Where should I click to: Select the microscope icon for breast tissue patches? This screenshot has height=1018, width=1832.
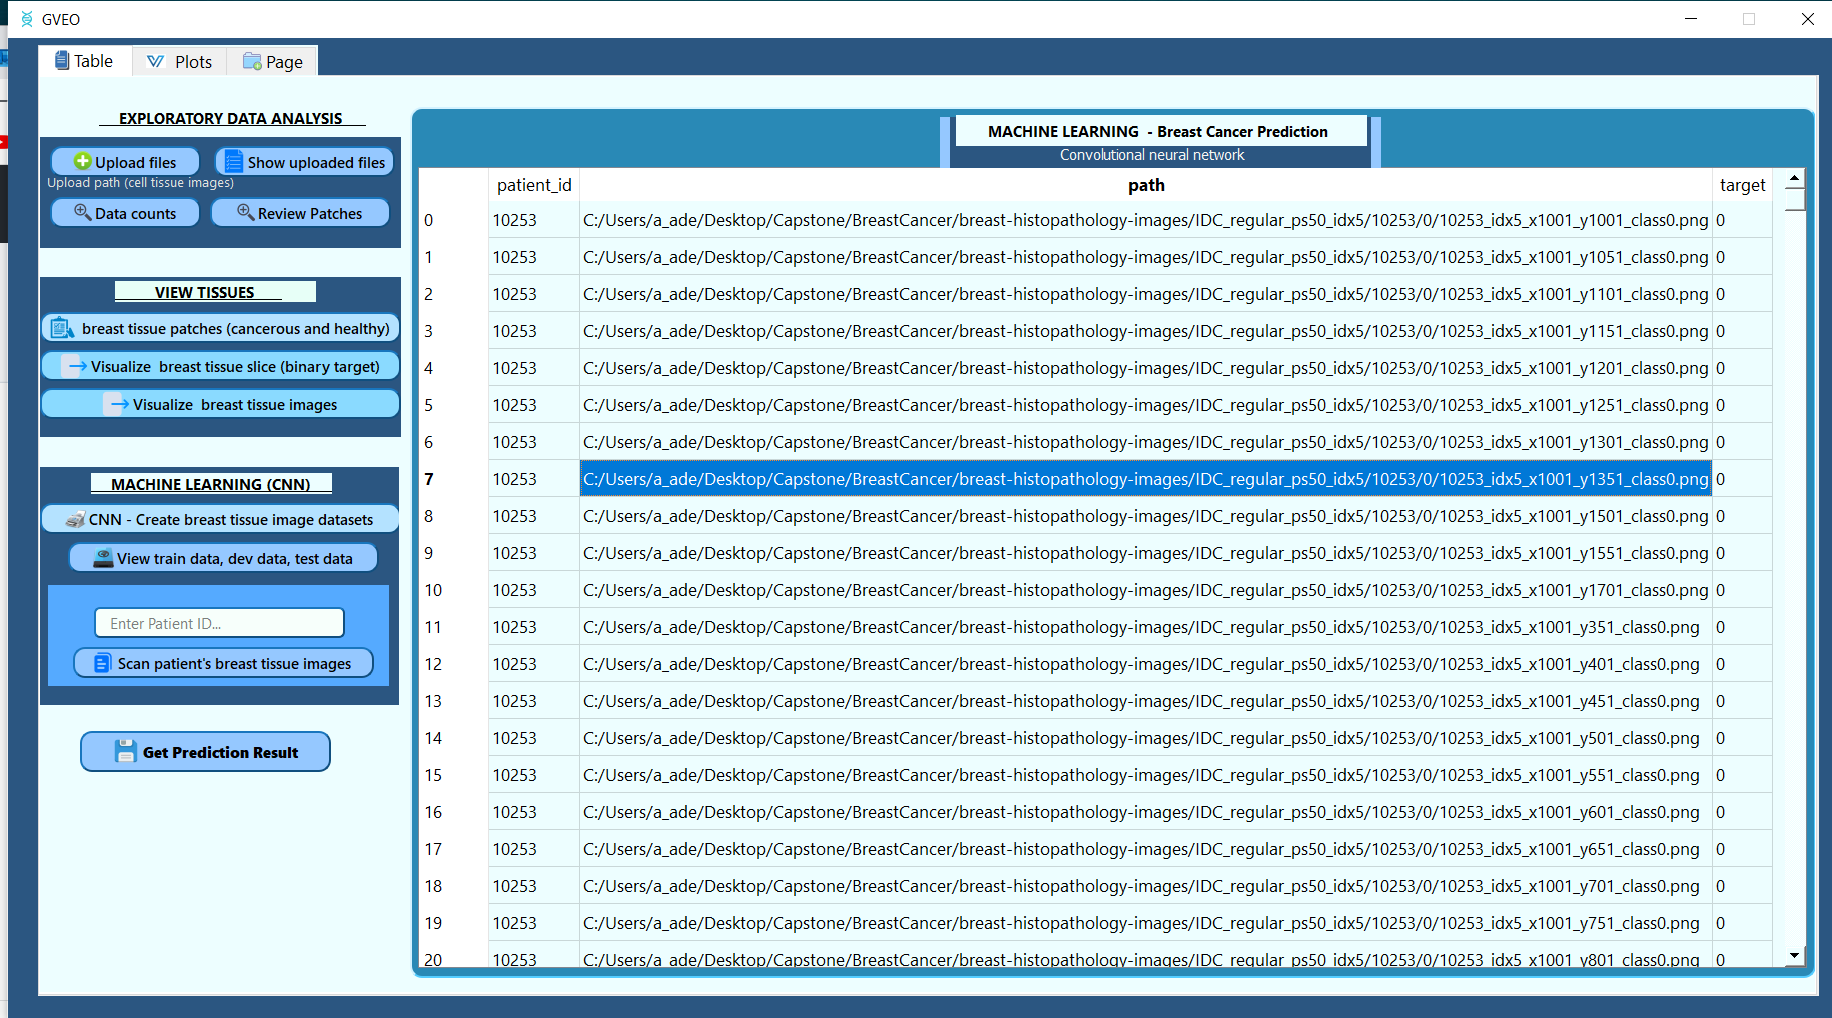(62, 327)
